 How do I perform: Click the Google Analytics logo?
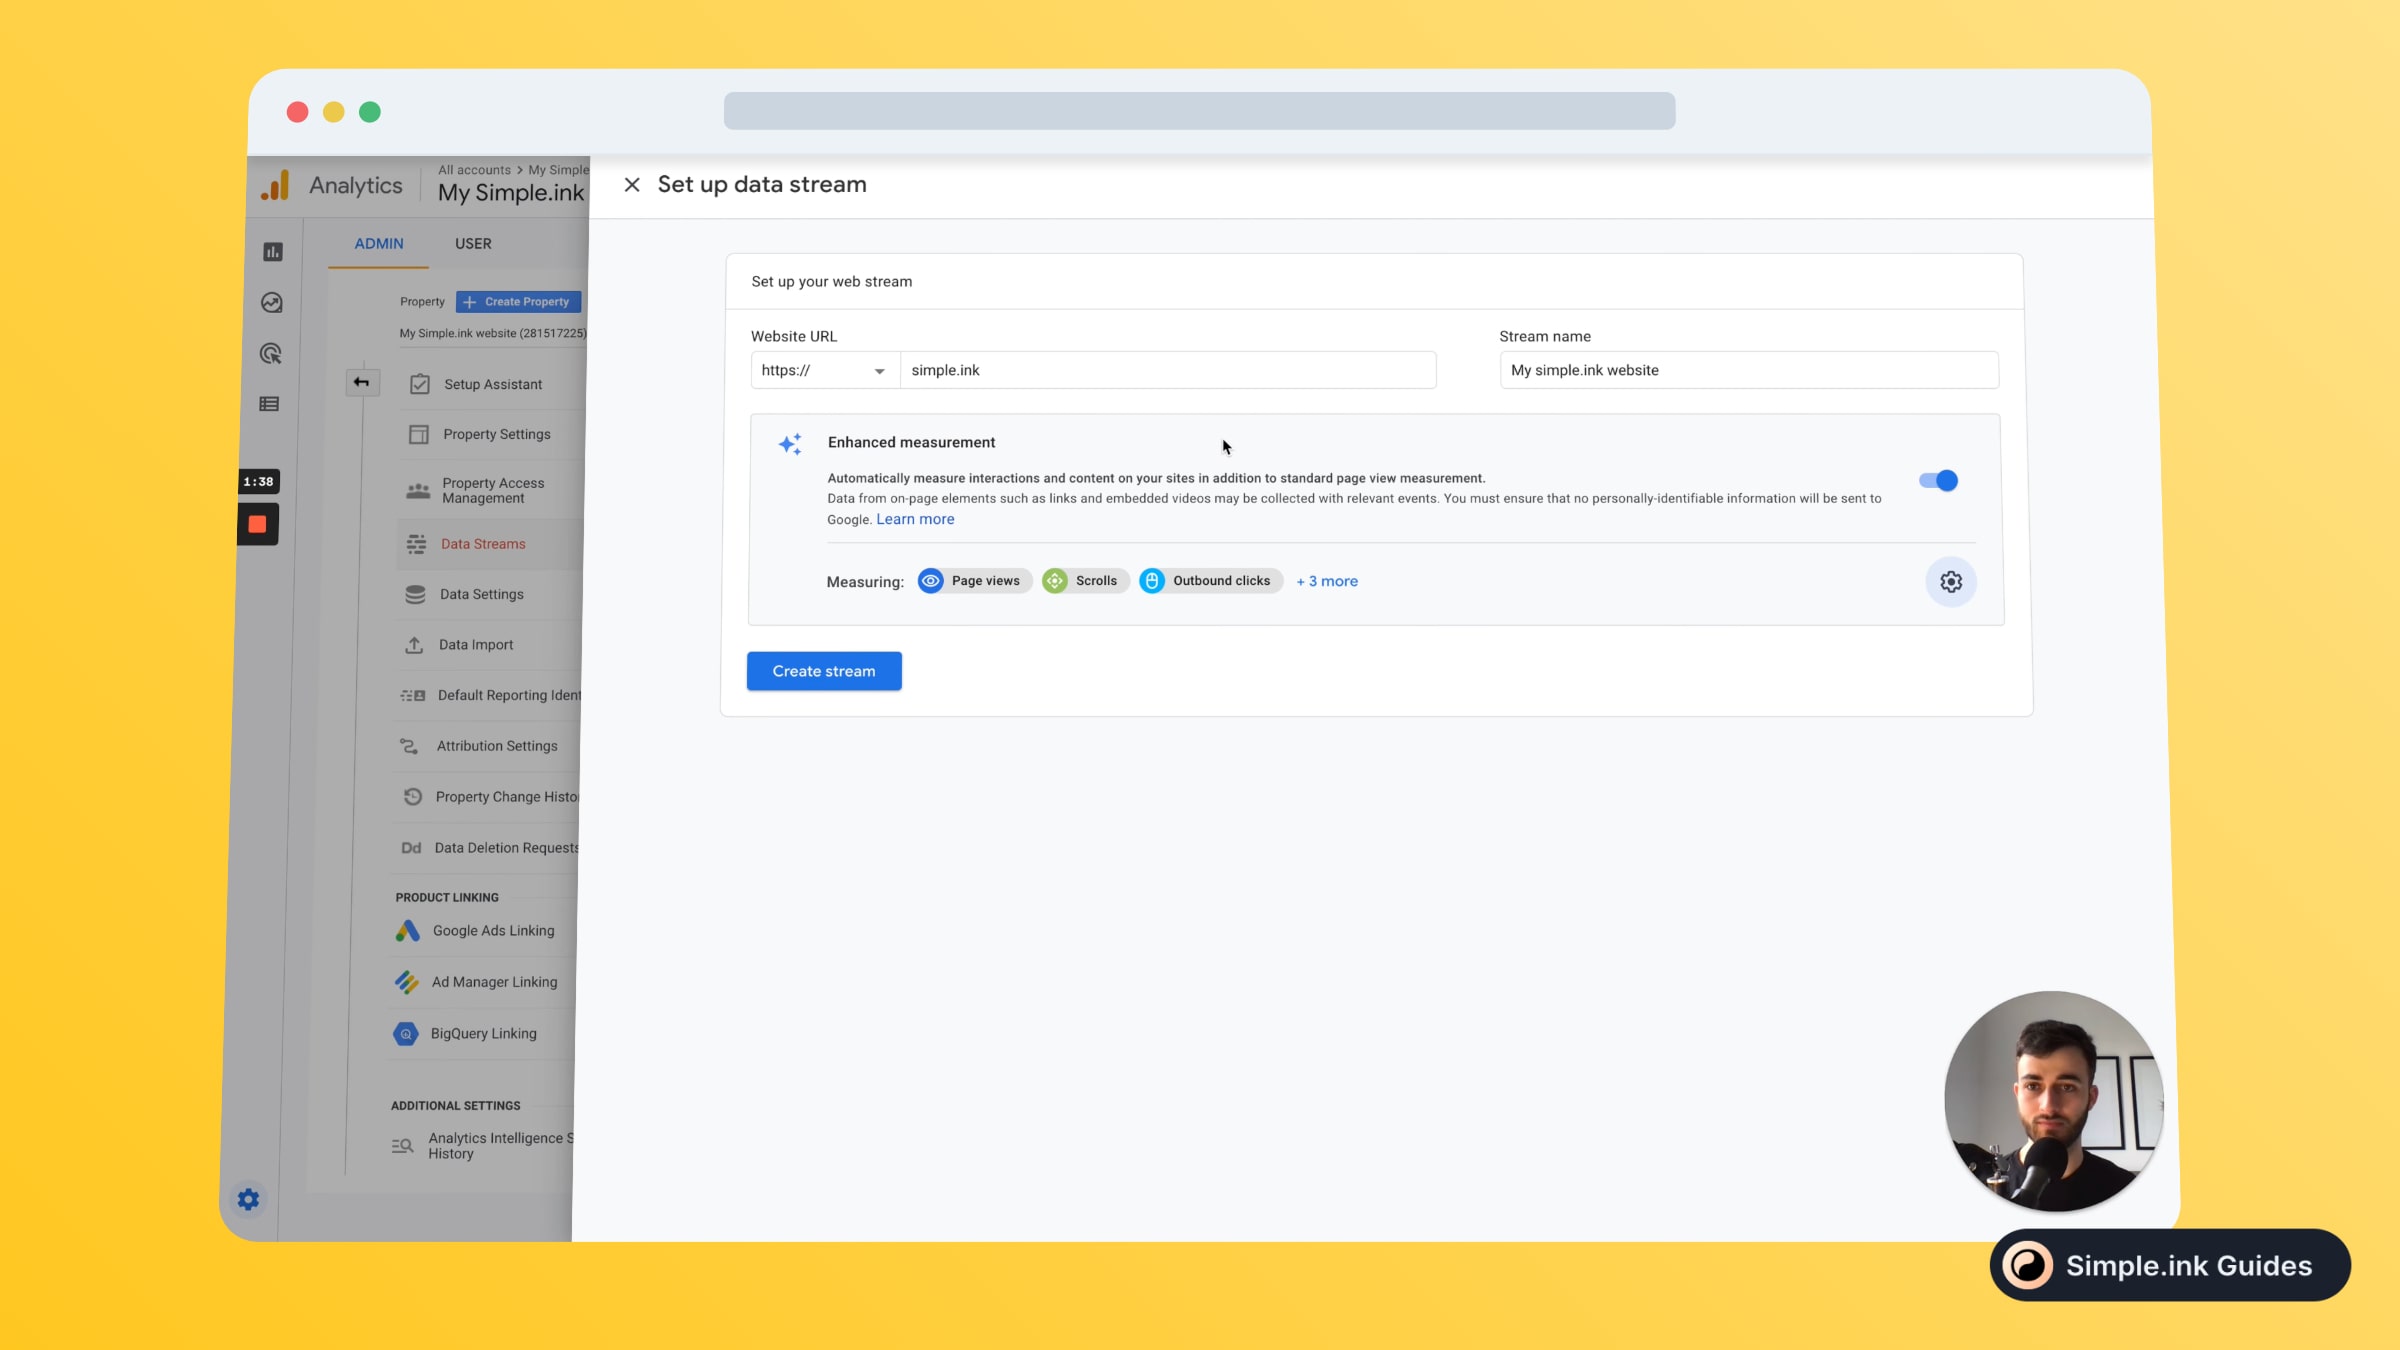[x=275, y=186]
